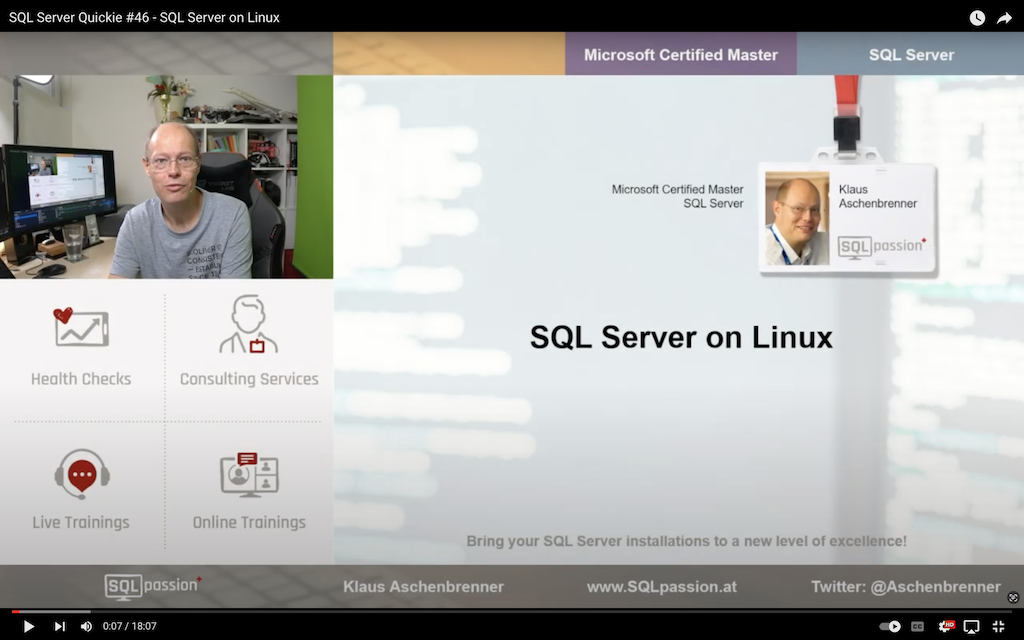The width and height of the screenshot is (1024, 640).
Task: Seek on the video progress bar
Action: (x=512, y=612)
